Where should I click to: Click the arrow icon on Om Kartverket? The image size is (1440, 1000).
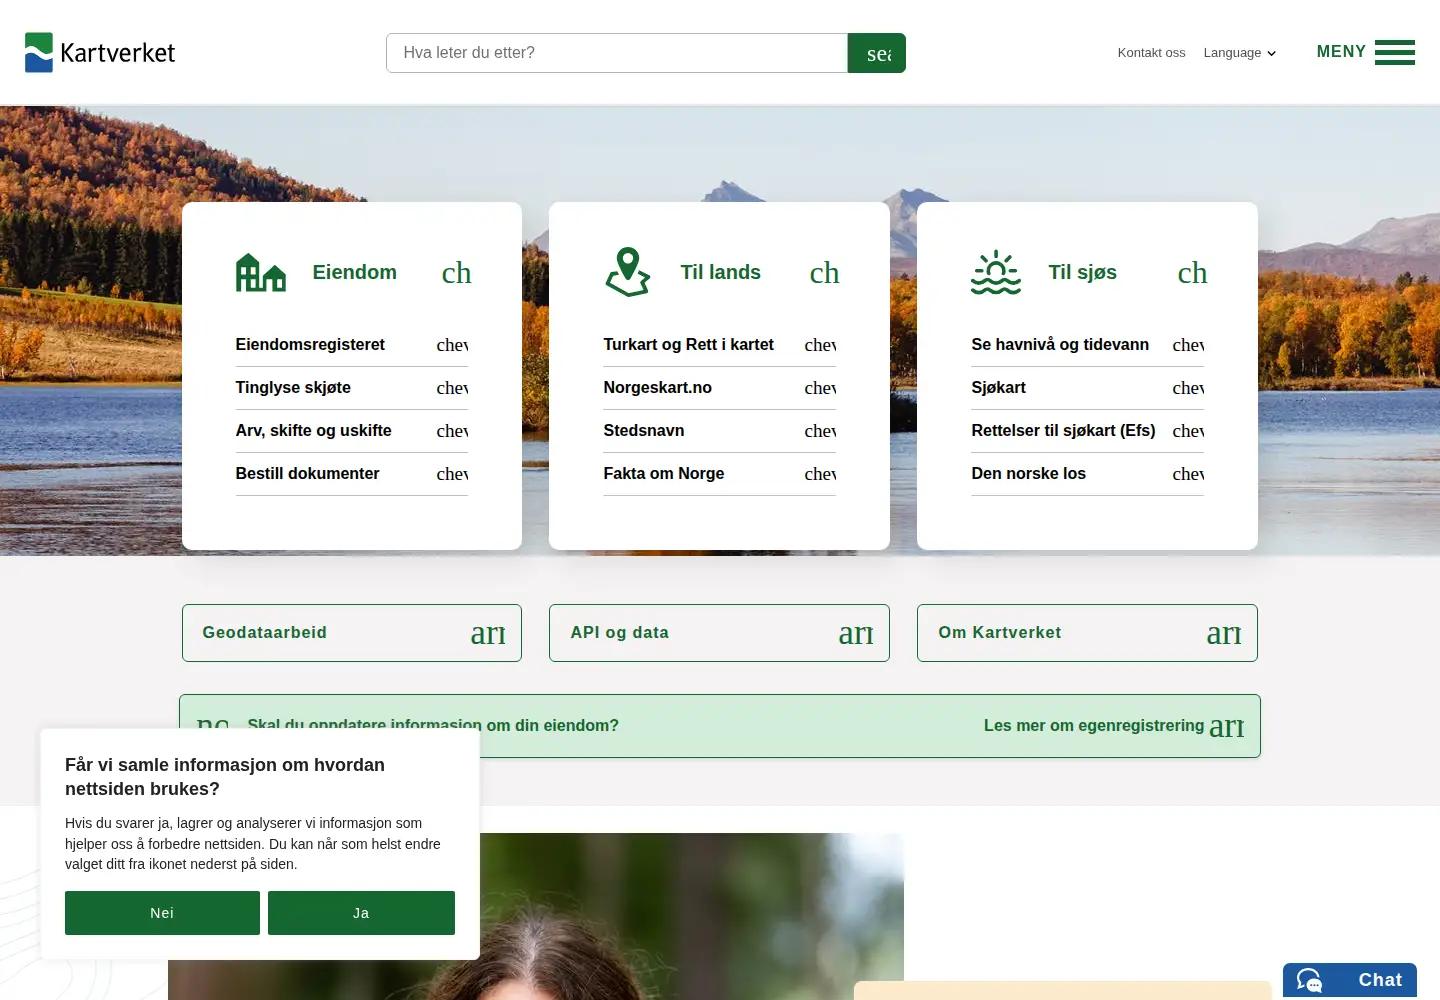pyautogui.click(x=1224, y=633)
